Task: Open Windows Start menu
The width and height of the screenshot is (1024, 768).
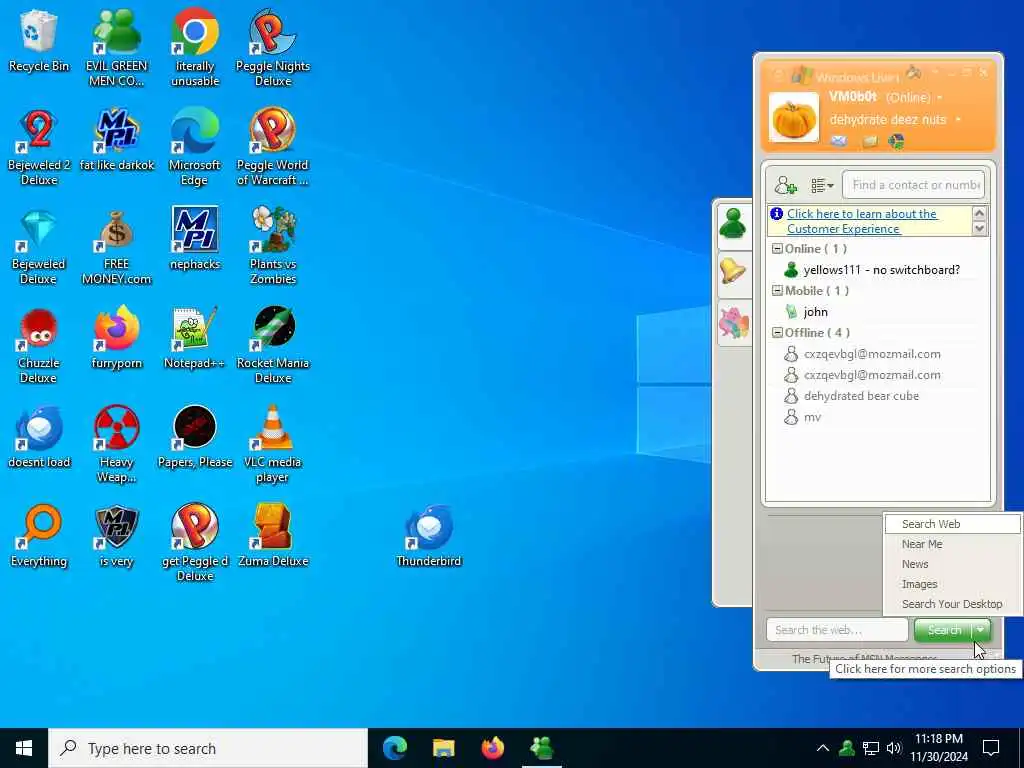Action: point(24,748)
